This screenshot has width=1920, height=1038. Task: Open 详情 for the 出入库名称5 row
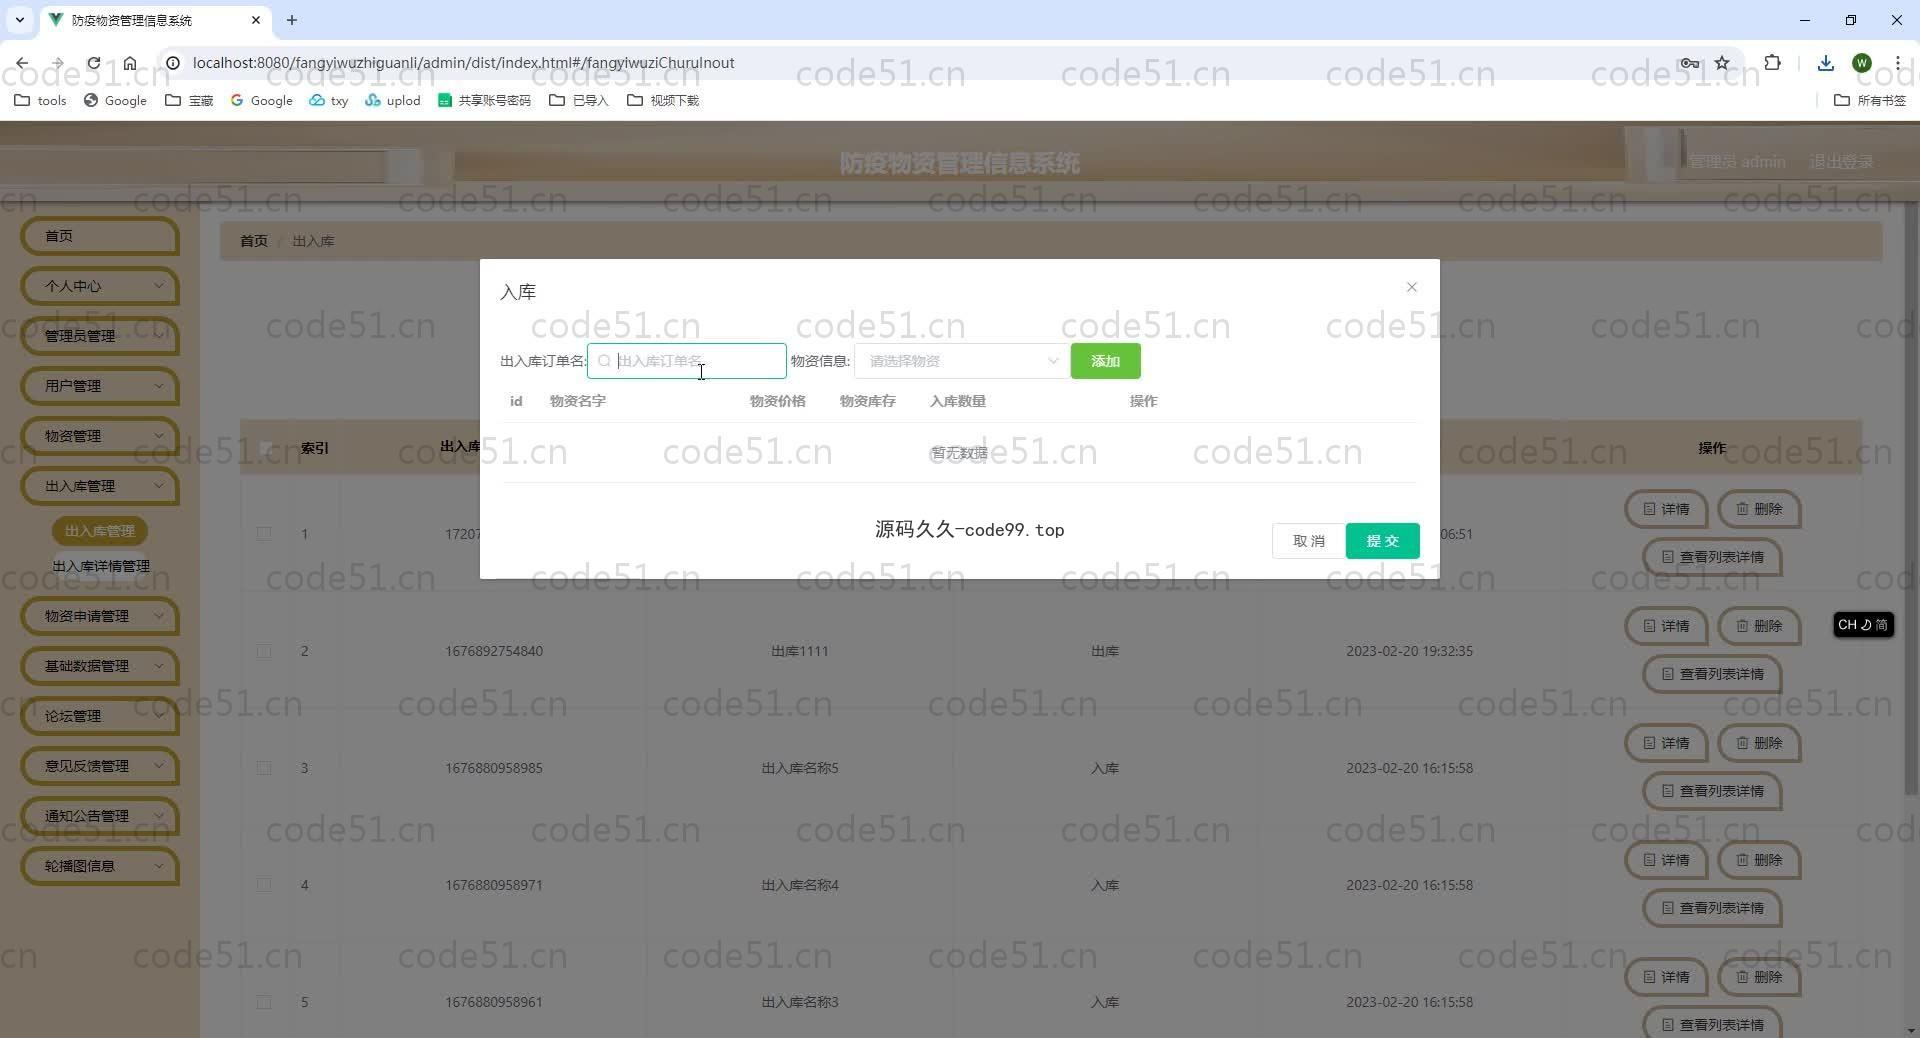coord(1666,743)
